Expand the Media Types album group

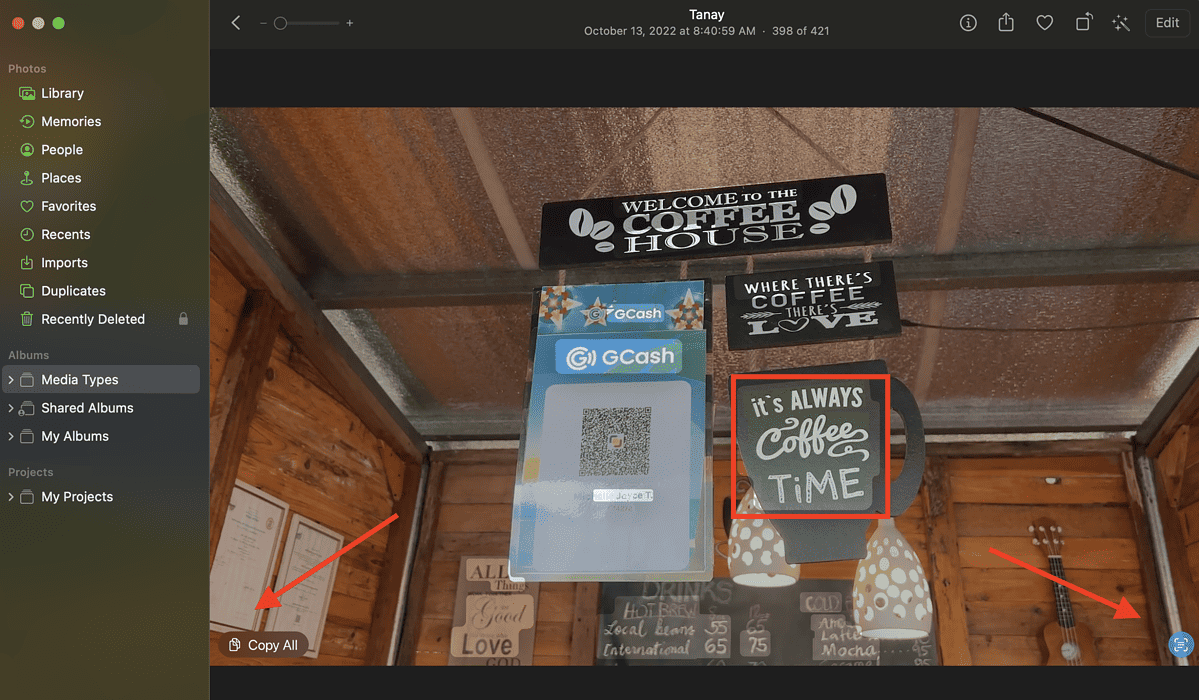(x=10, y=379)
